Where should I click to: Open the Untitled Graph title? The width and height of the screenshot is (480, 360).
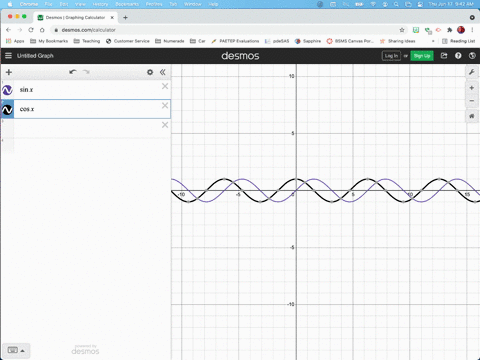pos(35,56)
